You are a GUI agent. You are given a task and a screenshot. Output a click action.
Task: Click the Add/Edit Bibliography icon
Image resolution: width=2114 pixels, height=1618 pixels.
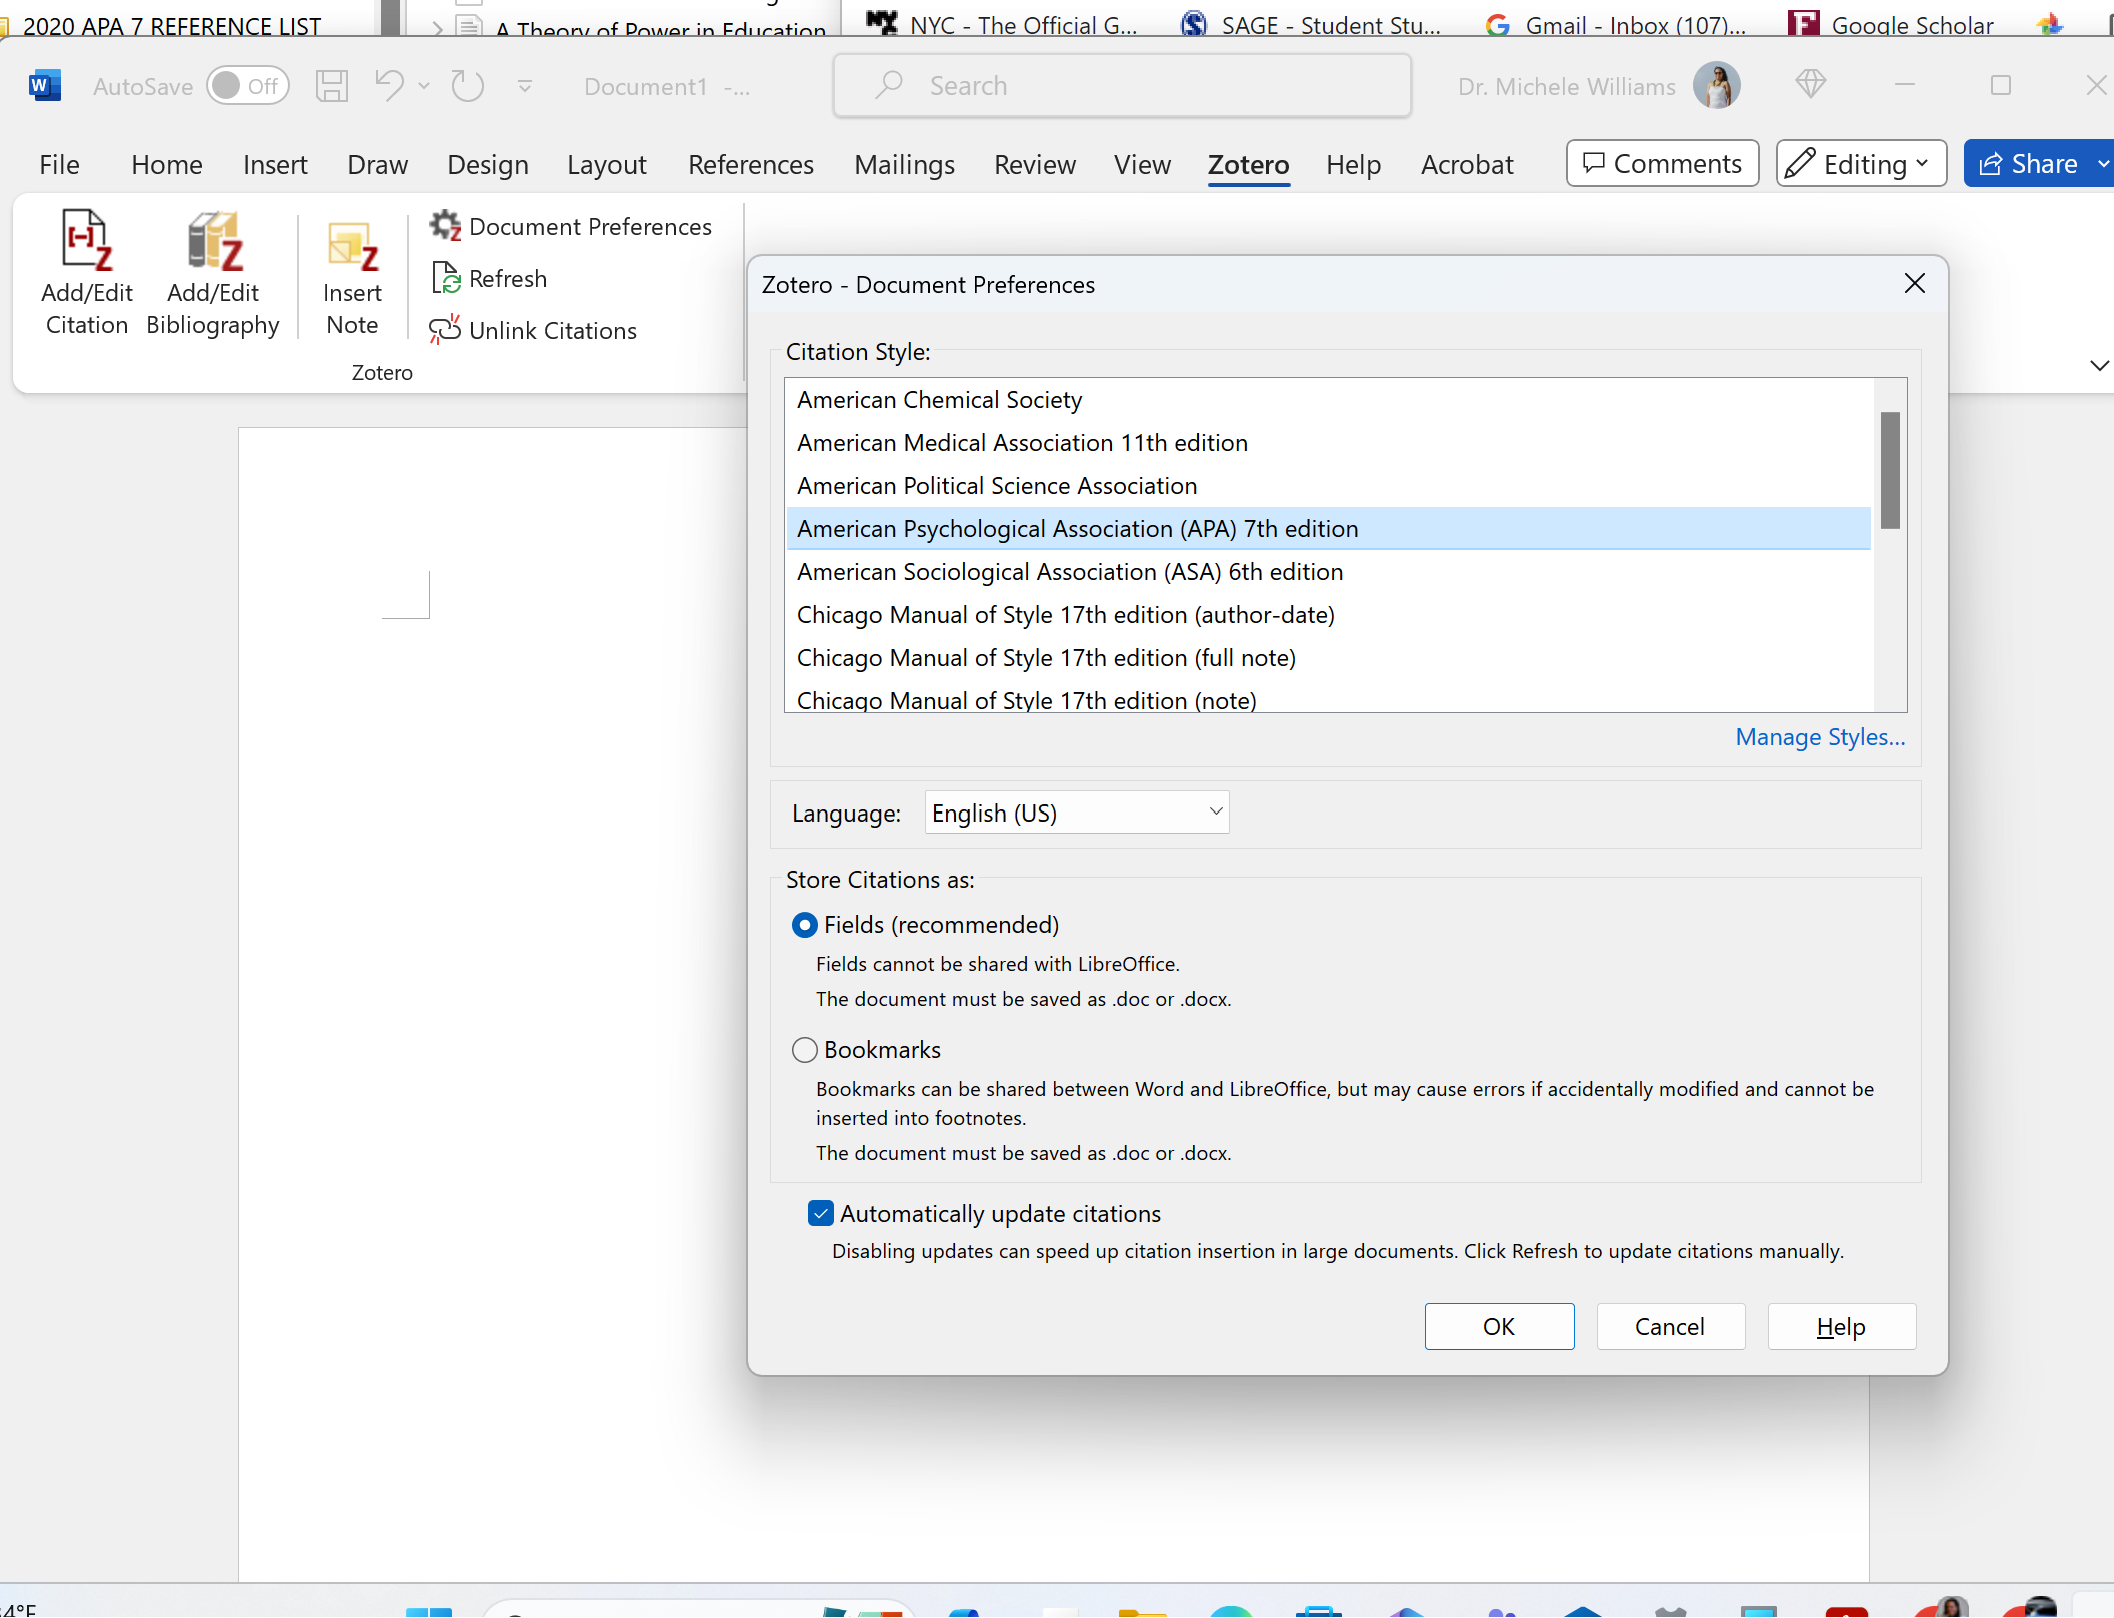pyautogui.click(x=214, y=241)
